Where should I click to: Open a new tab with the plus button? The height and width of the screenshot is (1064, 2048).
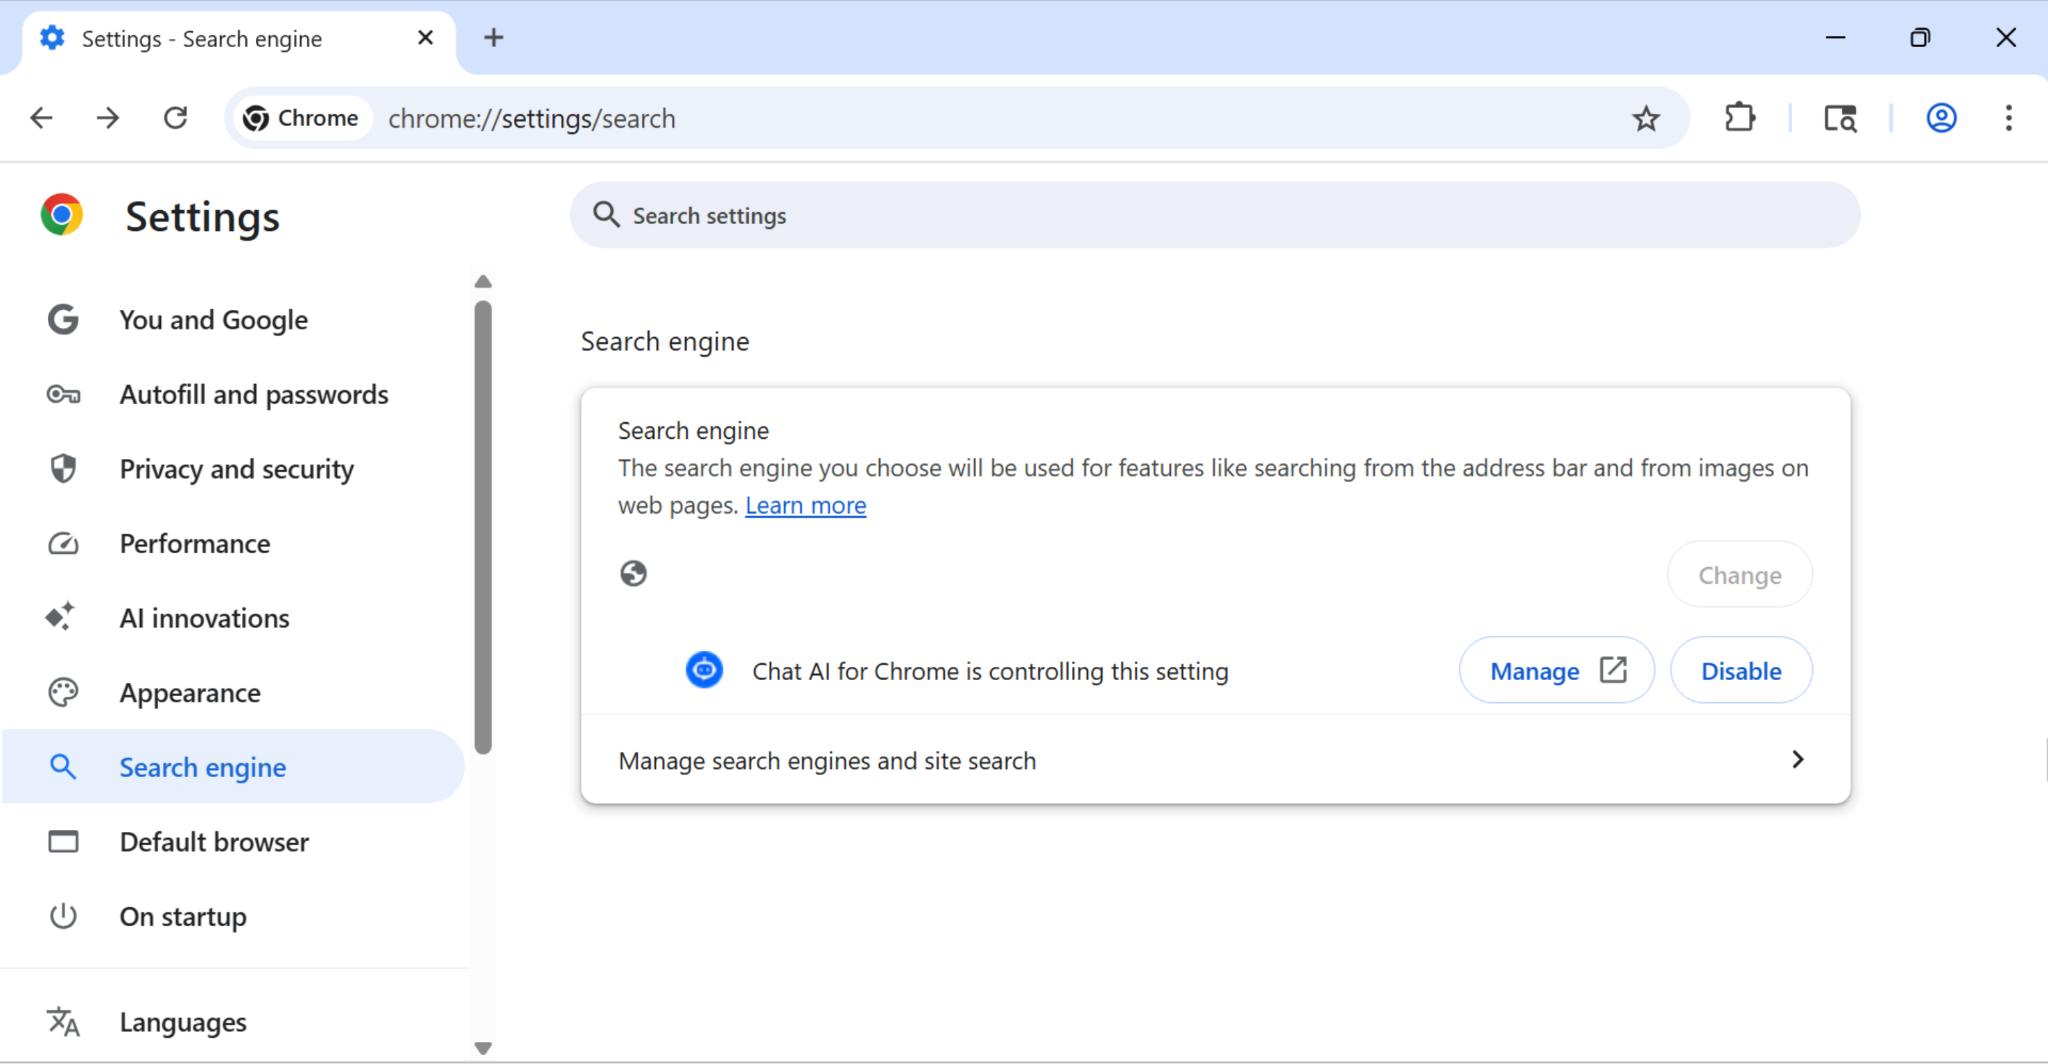coord(493,38)
